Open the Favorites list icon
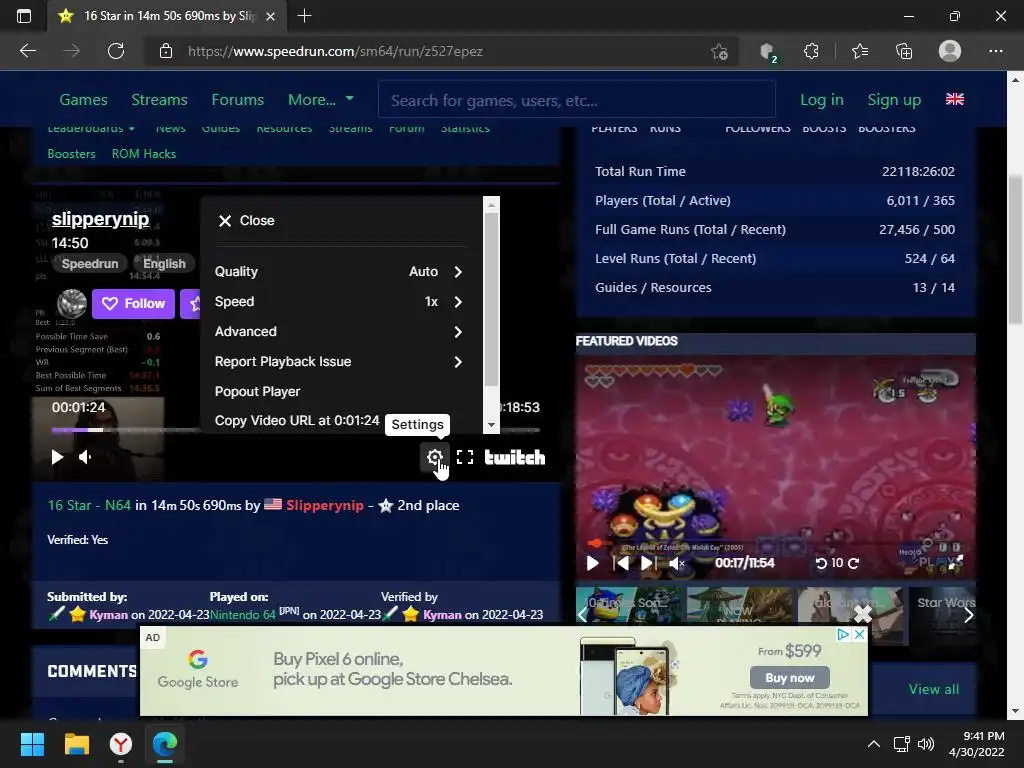Image resolution: width=1024 pixels, height=768 pixels. (860, 51)
